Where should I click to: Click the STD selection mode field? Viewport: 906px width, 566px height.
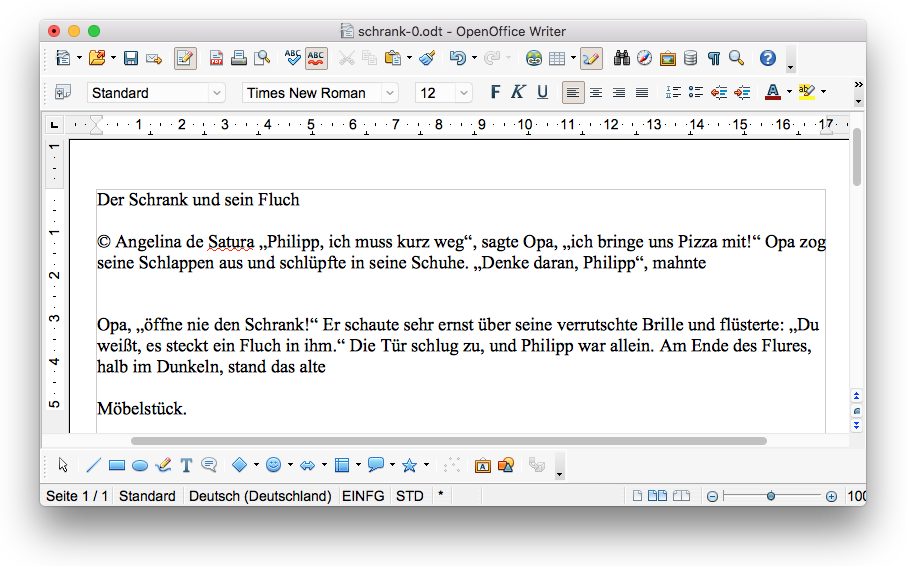tap(410, 496)
